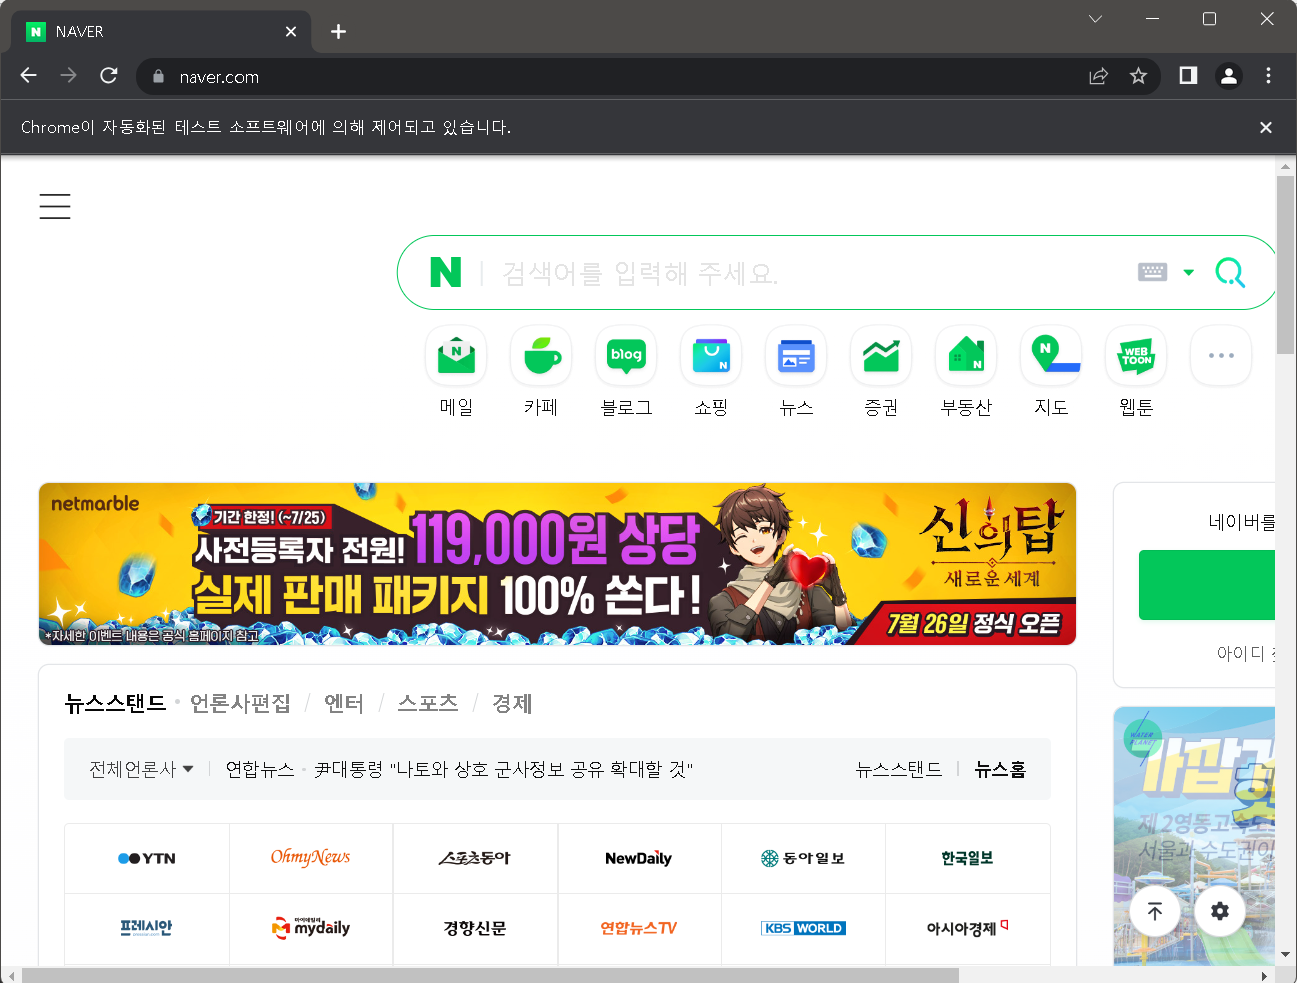Open the 블로그 blog shortcut icon
Image resolution: width=1297 pixels, height=983 pixels.
[x=626, y=355]
